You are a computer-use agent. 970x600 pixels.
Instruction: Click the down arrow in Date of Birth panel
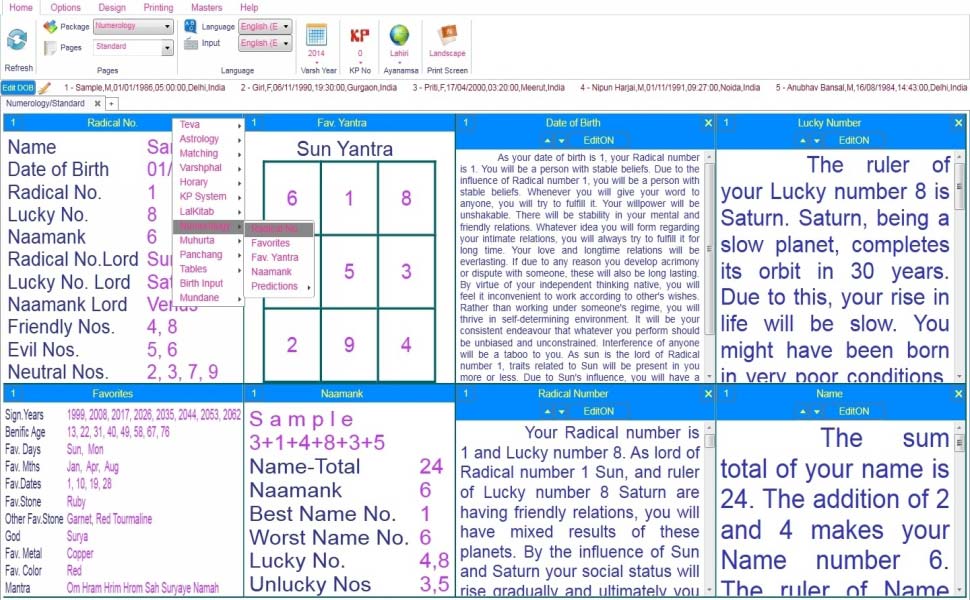click(x=562, y=141)
